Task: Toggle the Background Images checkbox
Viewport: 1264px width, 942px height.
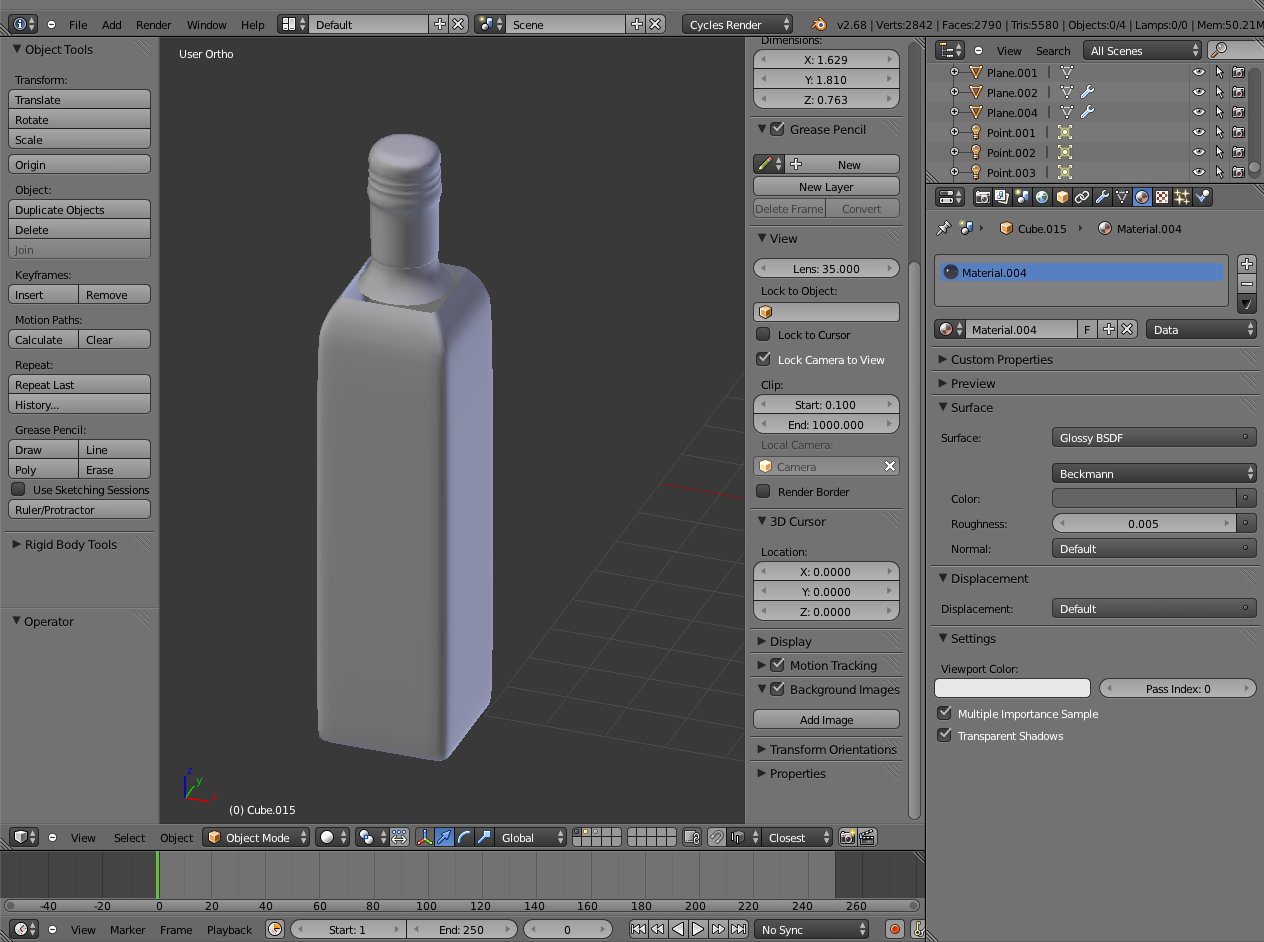Action: pos(778,689)
